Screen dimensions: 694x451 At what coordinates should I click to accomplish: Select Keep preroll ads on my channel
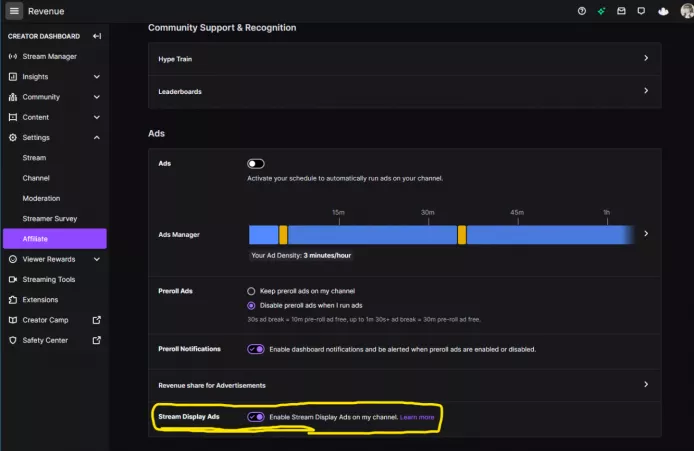pyautogui.click(x=251, y=291)
